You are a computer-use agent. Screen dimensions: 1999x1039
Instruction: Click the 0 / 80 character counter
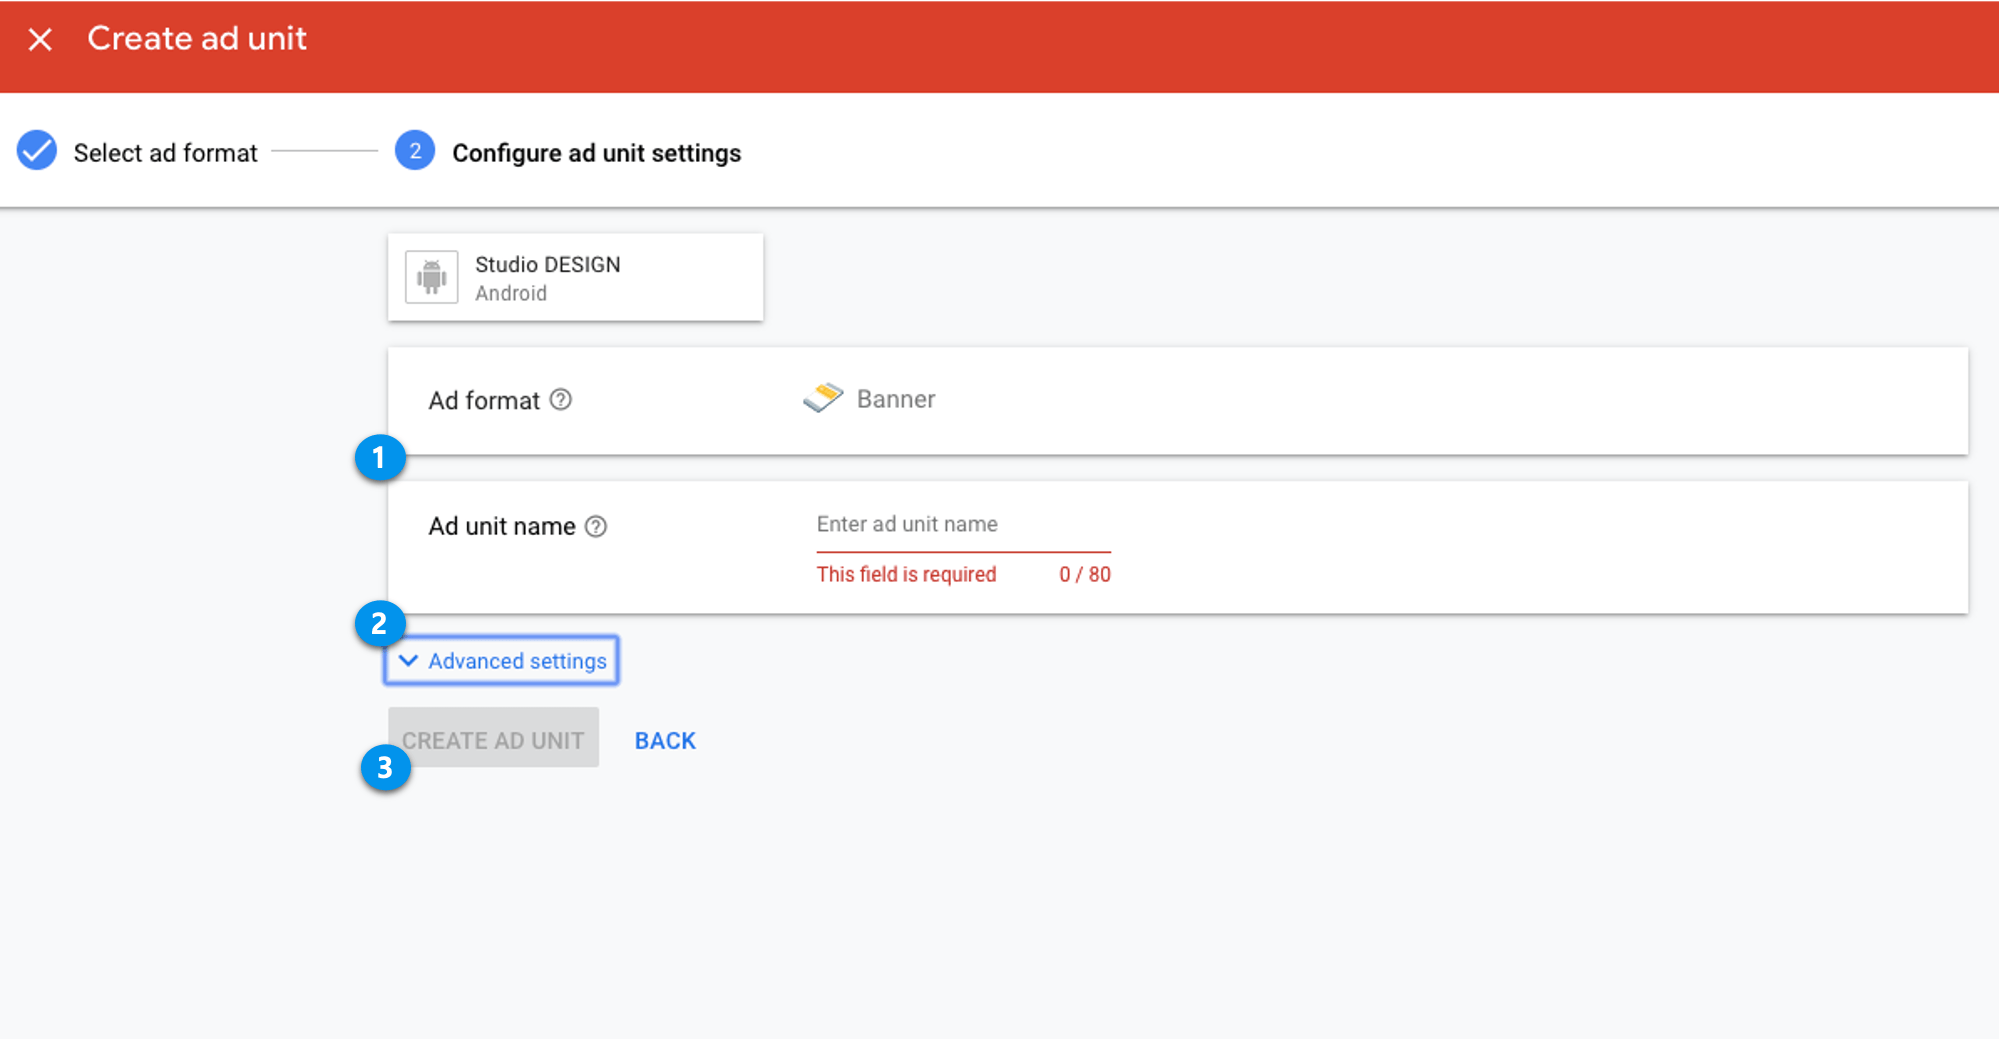(x=1084, y=575)
